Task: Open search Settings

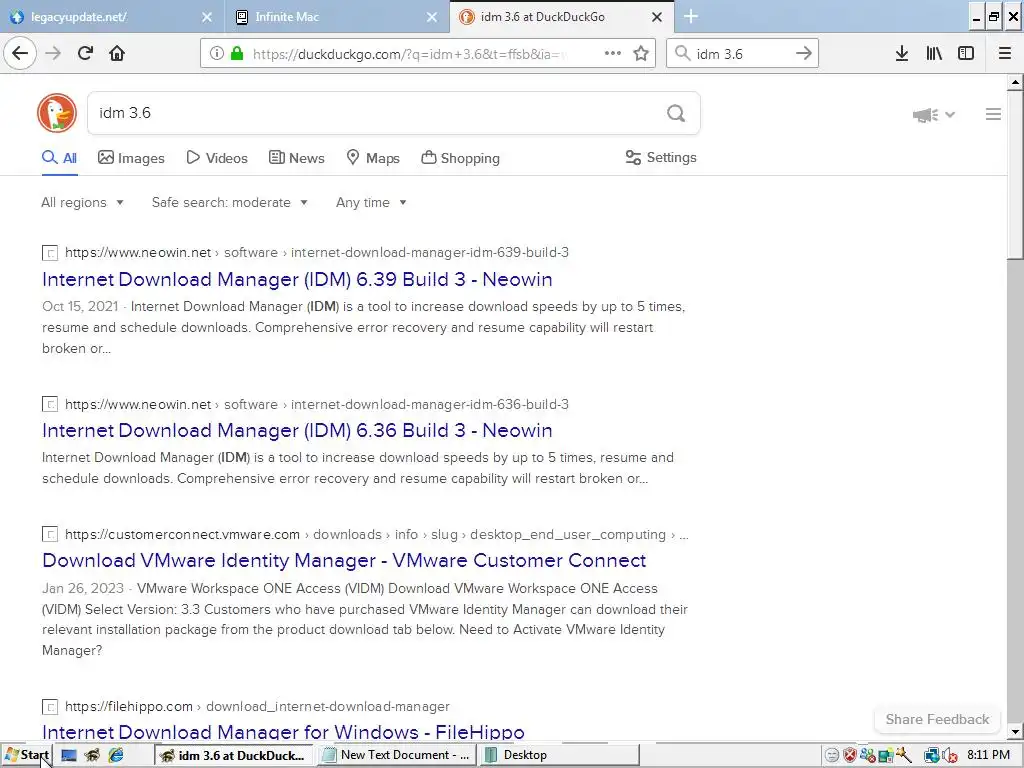Action: (x=661, y=157)
